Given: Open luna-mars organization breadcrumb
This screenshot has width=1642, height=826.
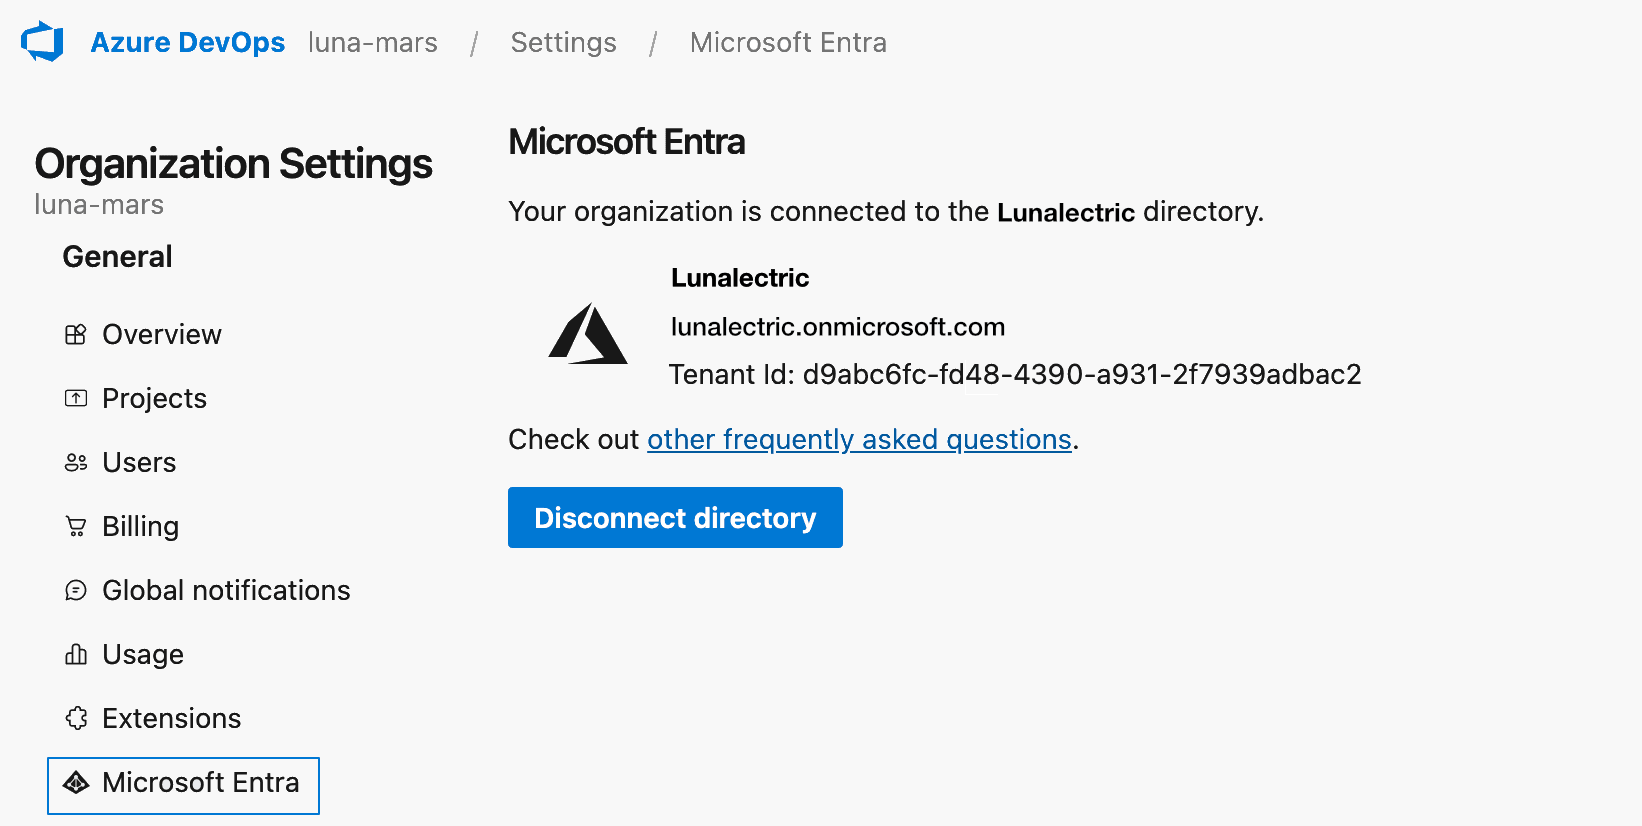Looking at the screenshot, I should tap(373, 42).
